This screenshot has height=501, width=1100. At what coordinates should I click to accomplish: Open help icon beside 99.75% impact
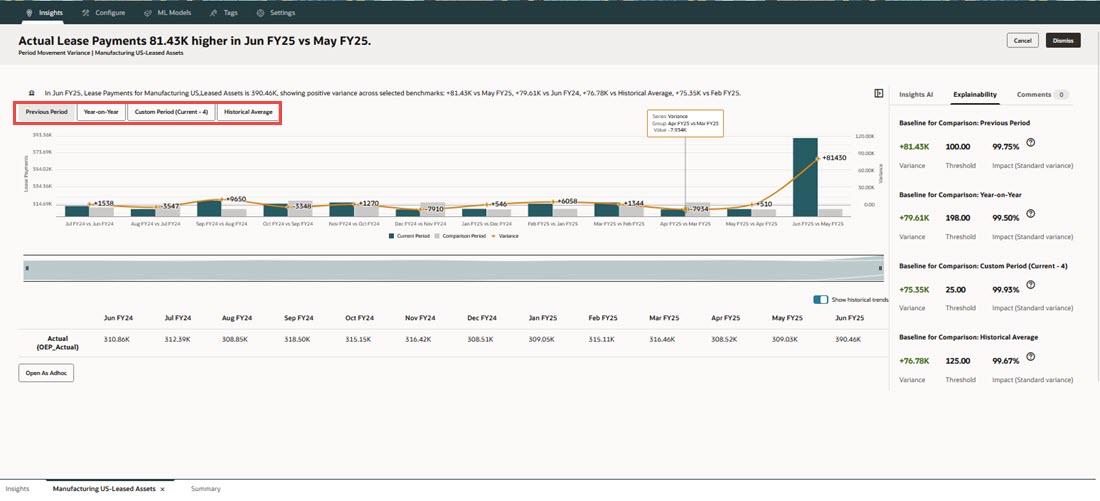pos(1030,142)
